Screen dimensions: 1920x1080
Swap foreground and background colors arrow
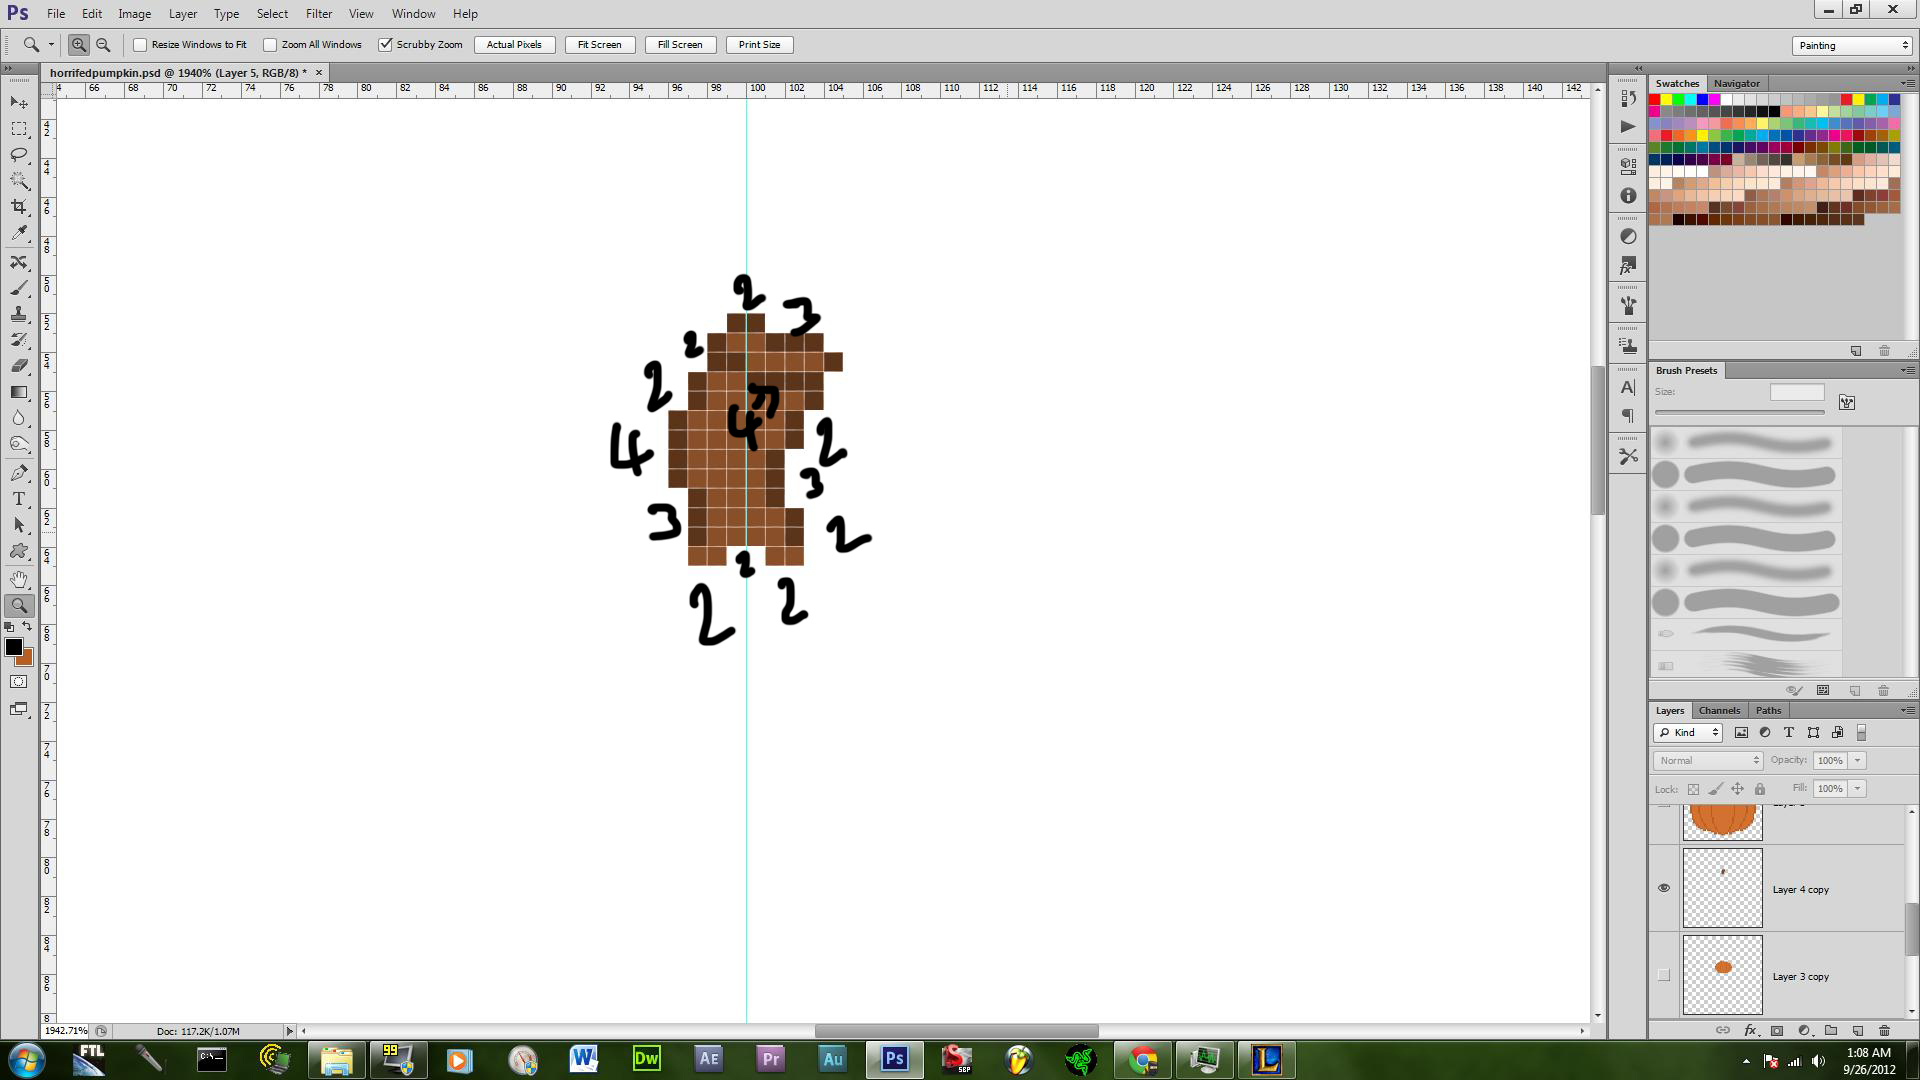tap(28, 627)
